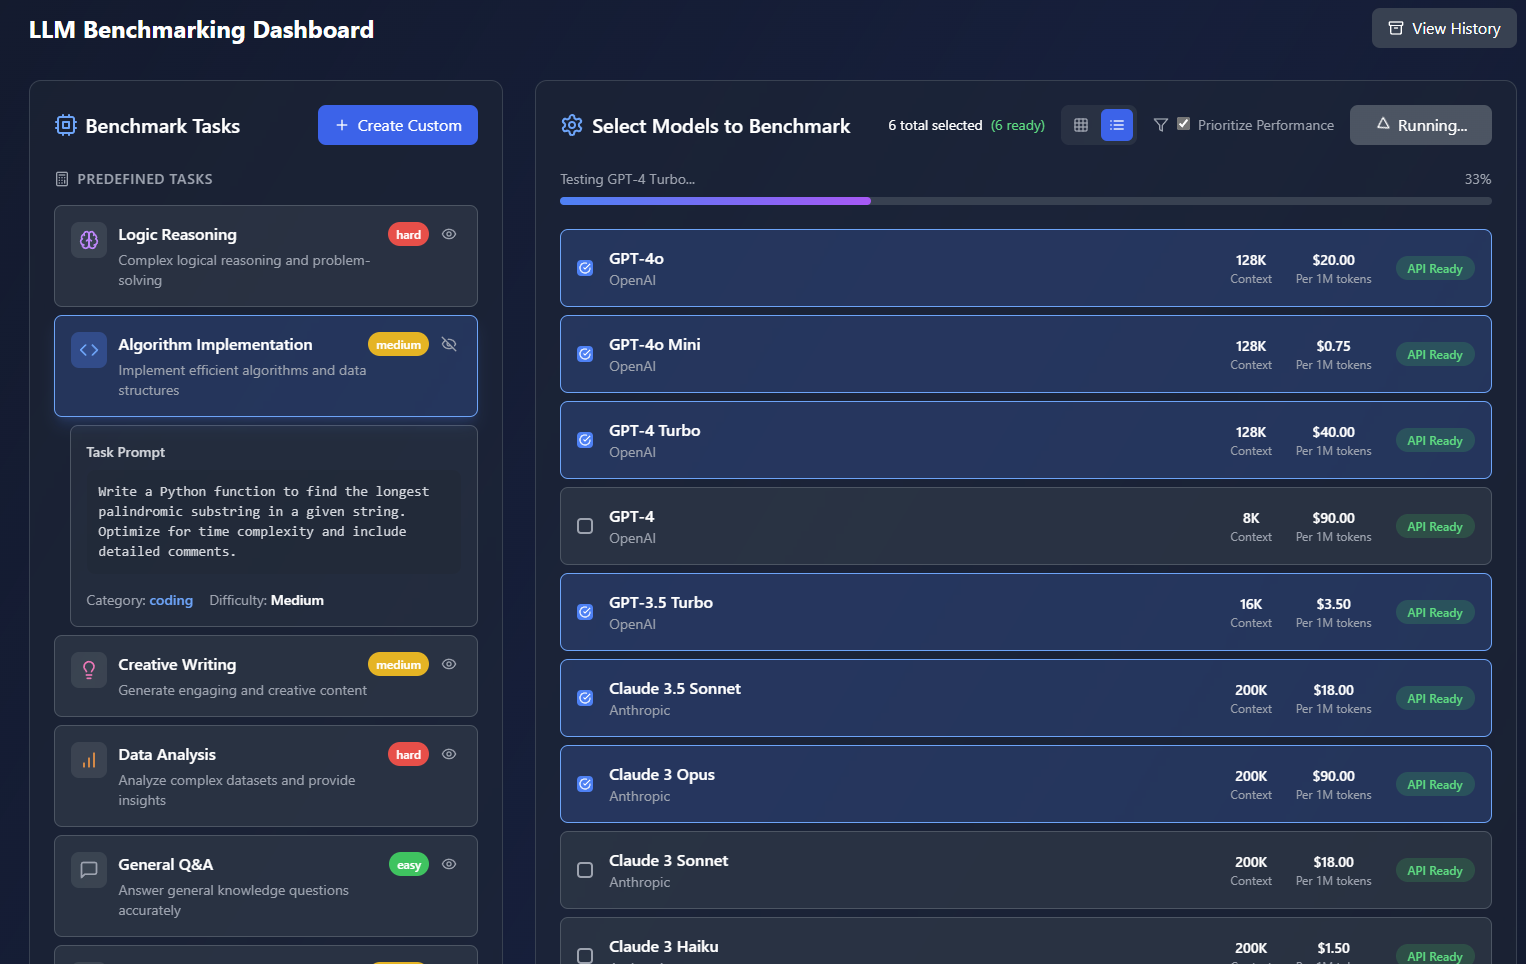Click the task prompt text box
This screenshot has height=964, width=1526.
point(274,522)
